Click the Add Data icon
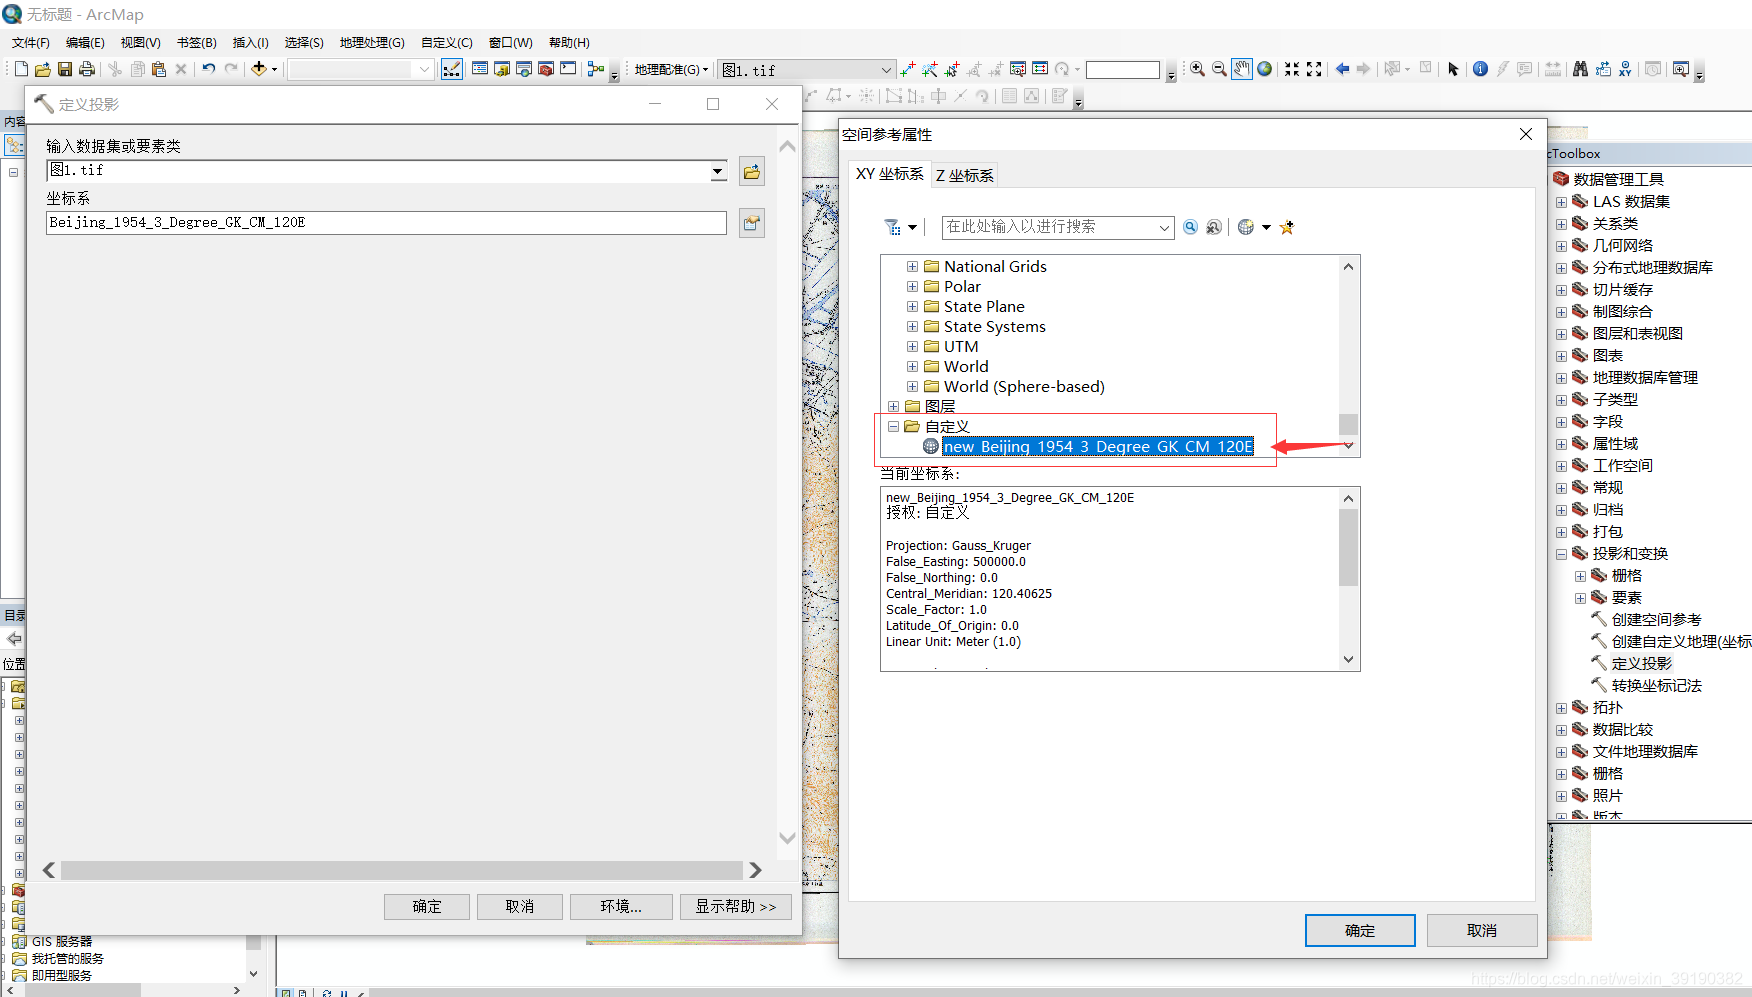Screen dimensions: 1752x997 click(259, 69)
